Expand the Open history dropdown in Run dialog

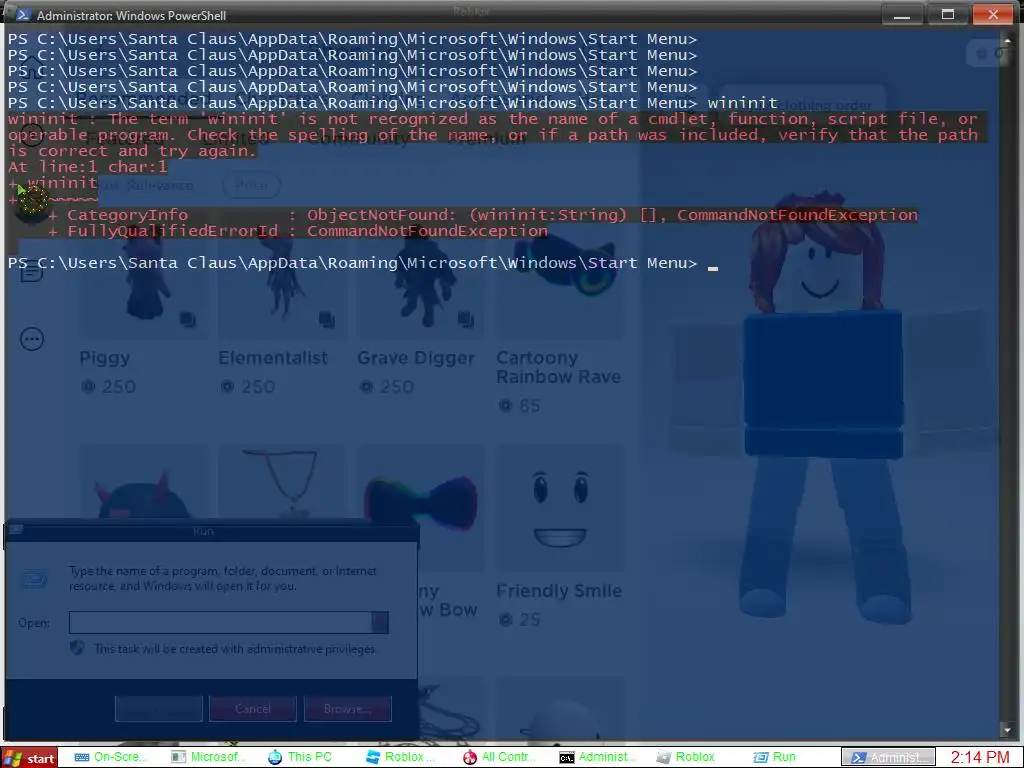click(380, 622)
